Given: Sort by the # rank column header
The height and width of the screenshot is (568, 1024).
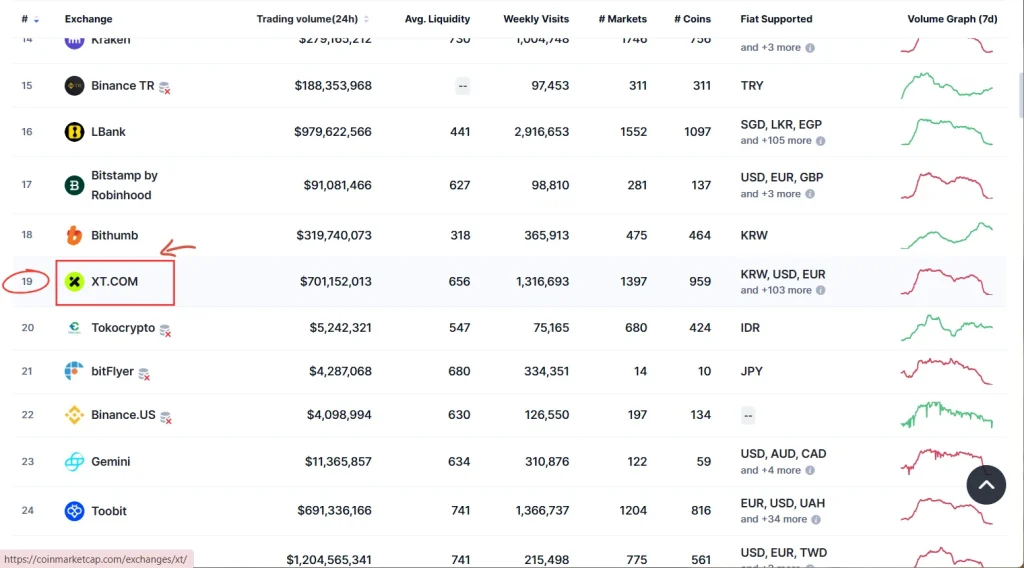Looking at the screenshot, I should tap(29, 19).
